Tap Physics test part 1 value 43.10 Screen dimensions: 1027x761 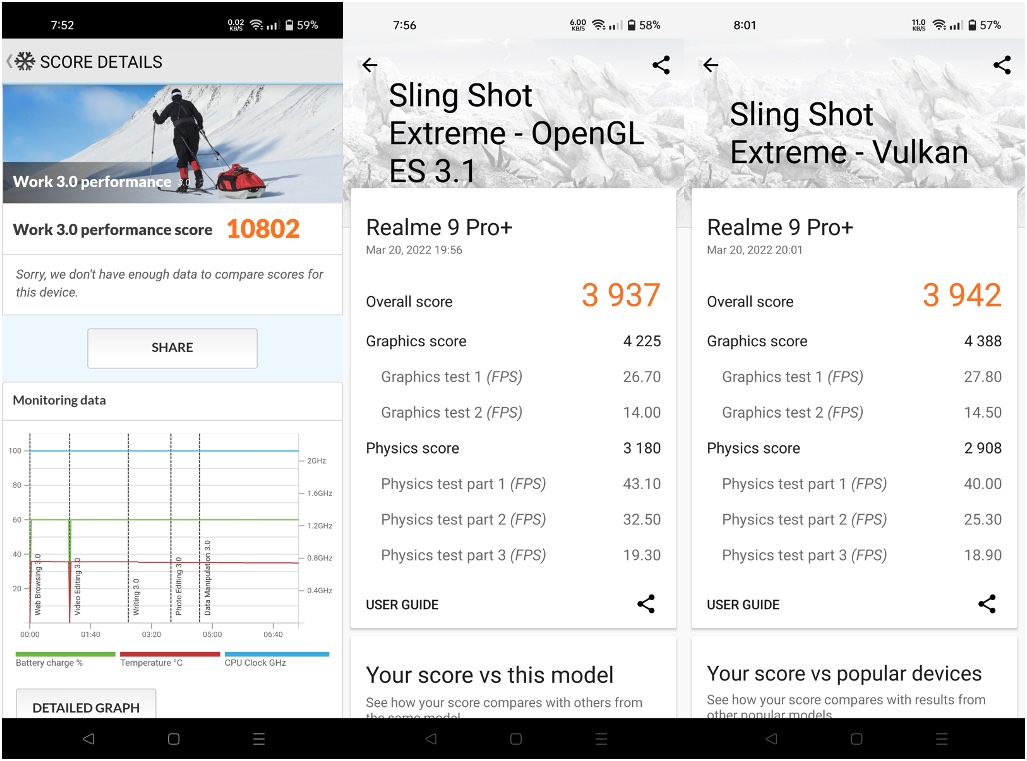(x=642, y=484)
